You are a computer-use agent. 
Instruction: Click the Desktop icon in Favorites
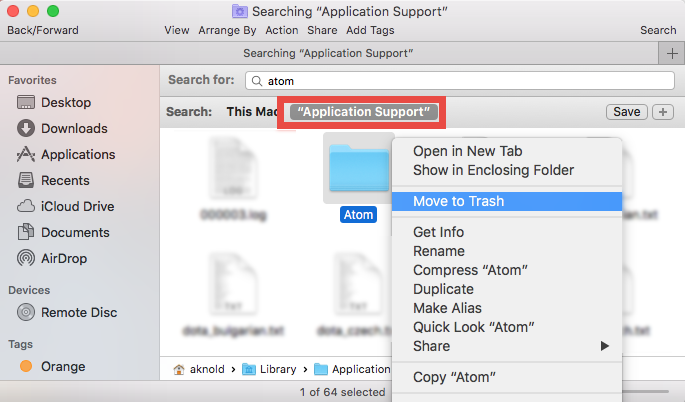pos(26,102)
